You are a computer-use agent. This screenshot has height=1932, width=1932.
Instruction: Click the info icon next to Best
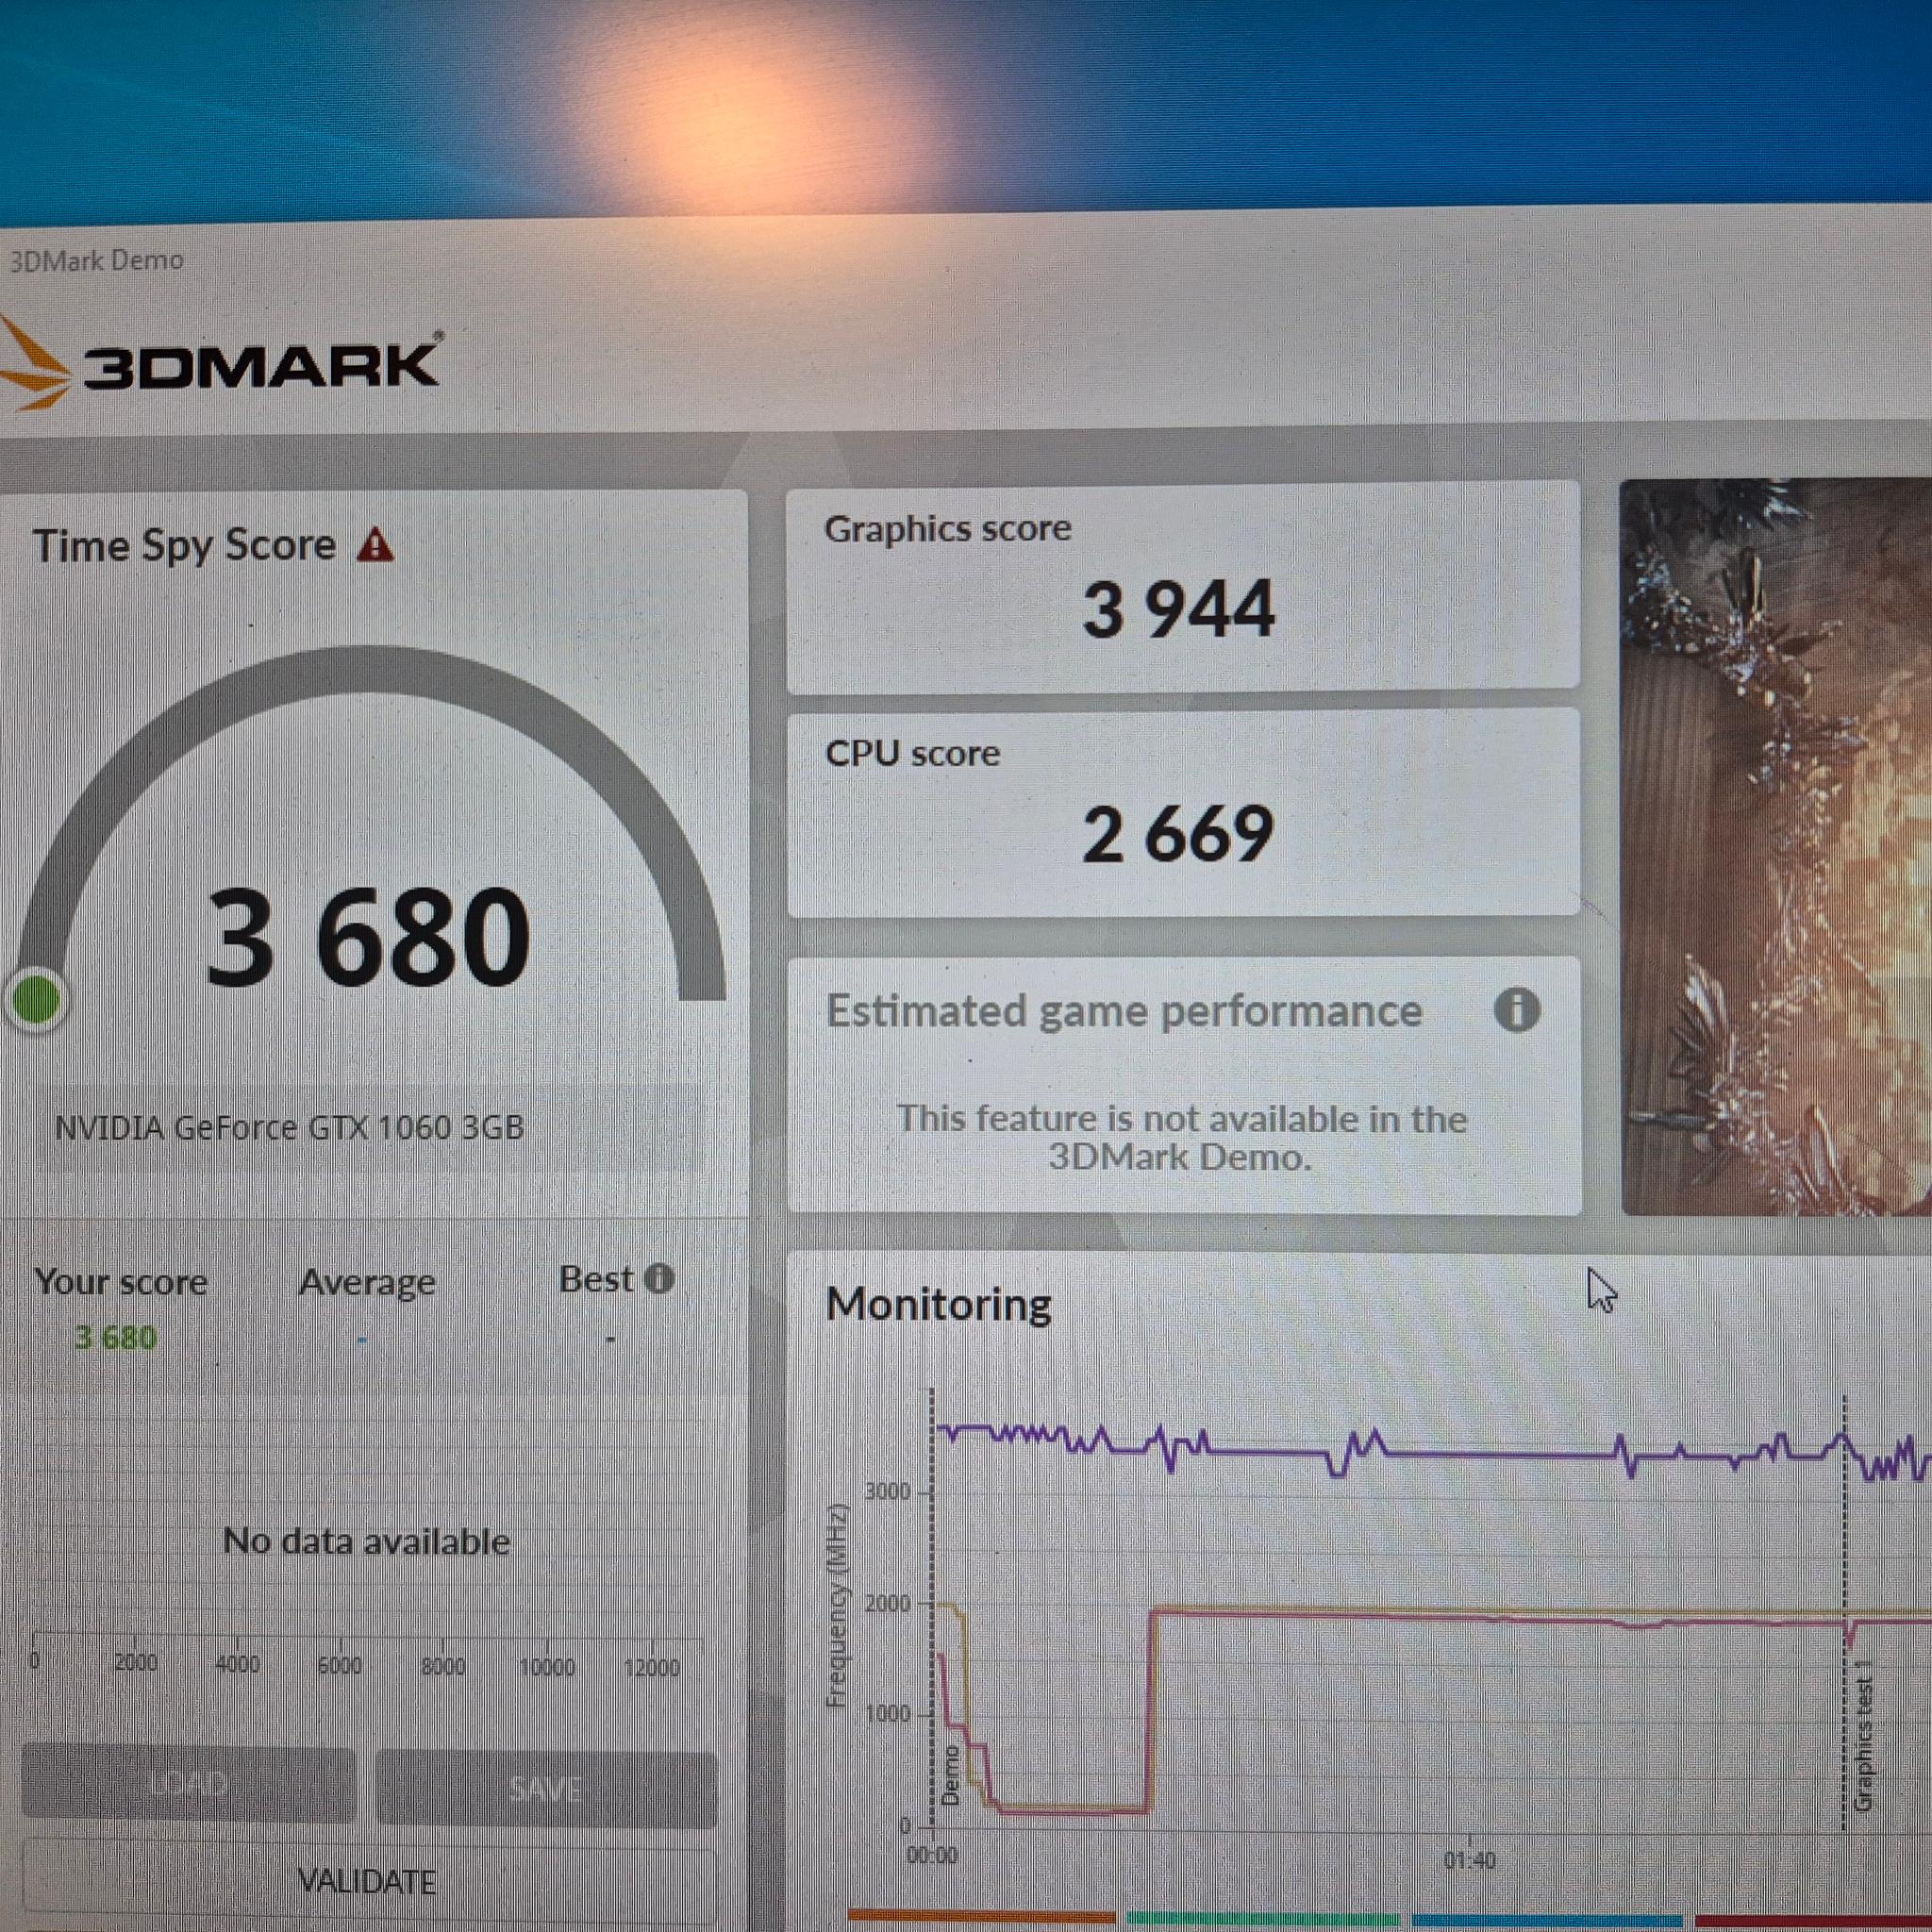659,1278
